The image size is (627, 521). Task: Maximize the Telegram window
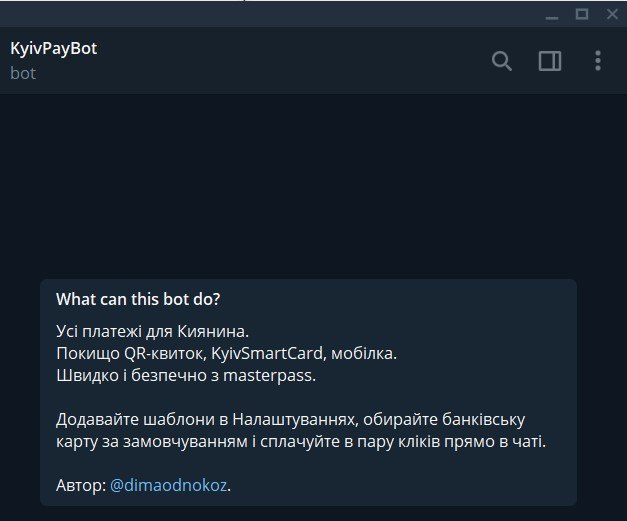click(x=582, y=14)
